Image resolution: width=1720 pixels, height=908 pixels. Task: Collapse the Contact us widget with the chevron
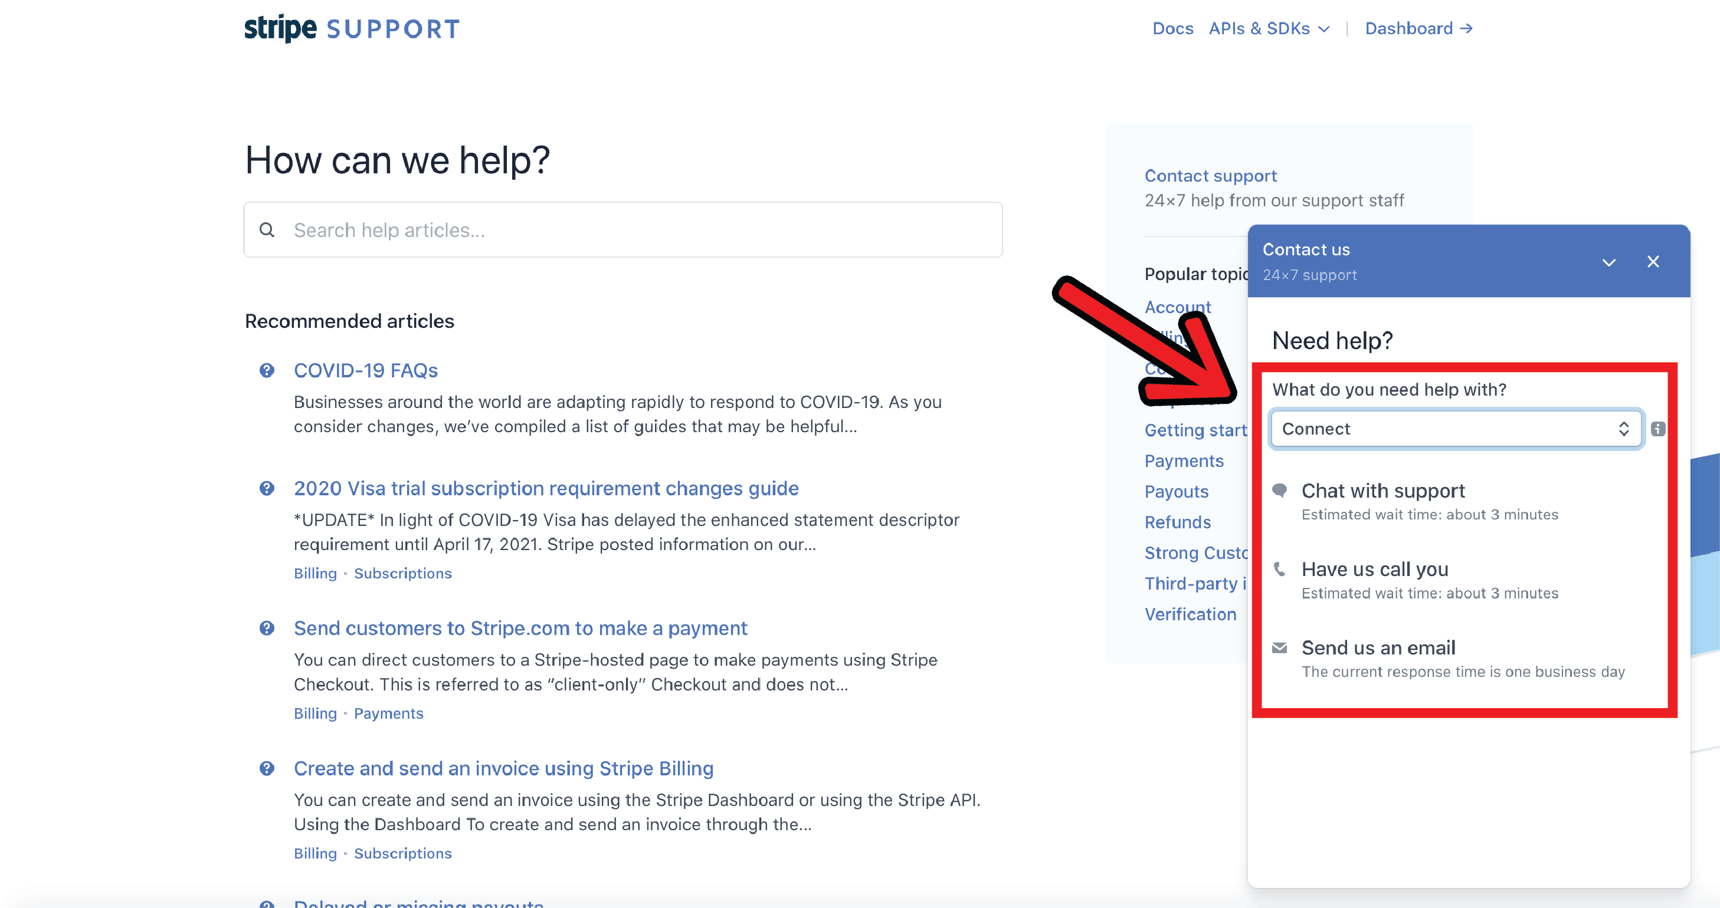click(1608, 261)
